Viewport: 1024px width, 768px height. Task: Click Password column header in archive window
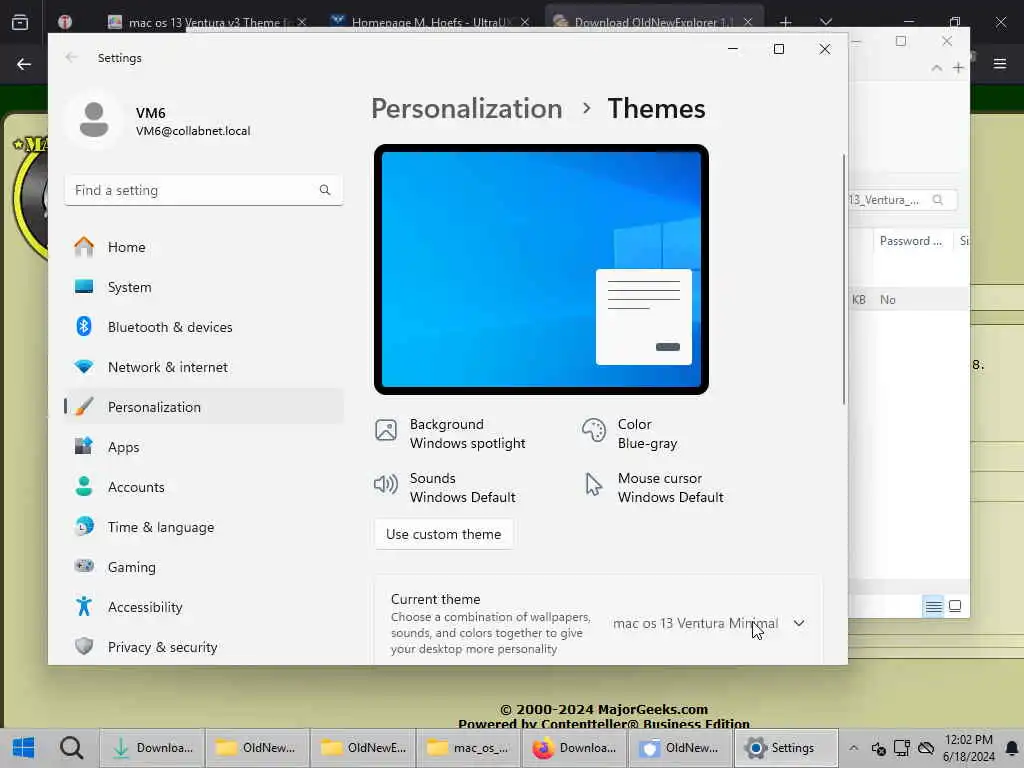[911, 241]
